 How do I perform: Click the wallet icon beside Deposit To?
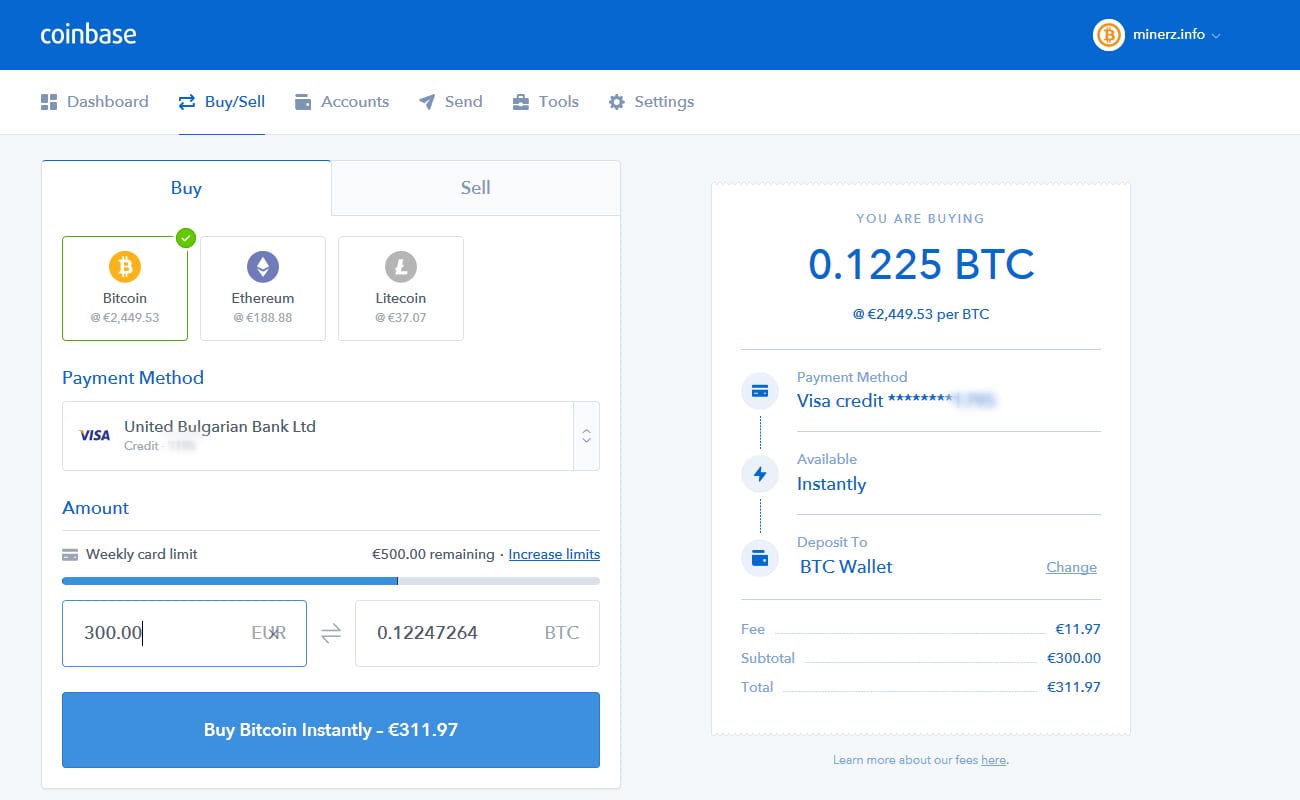pos(760,558)
